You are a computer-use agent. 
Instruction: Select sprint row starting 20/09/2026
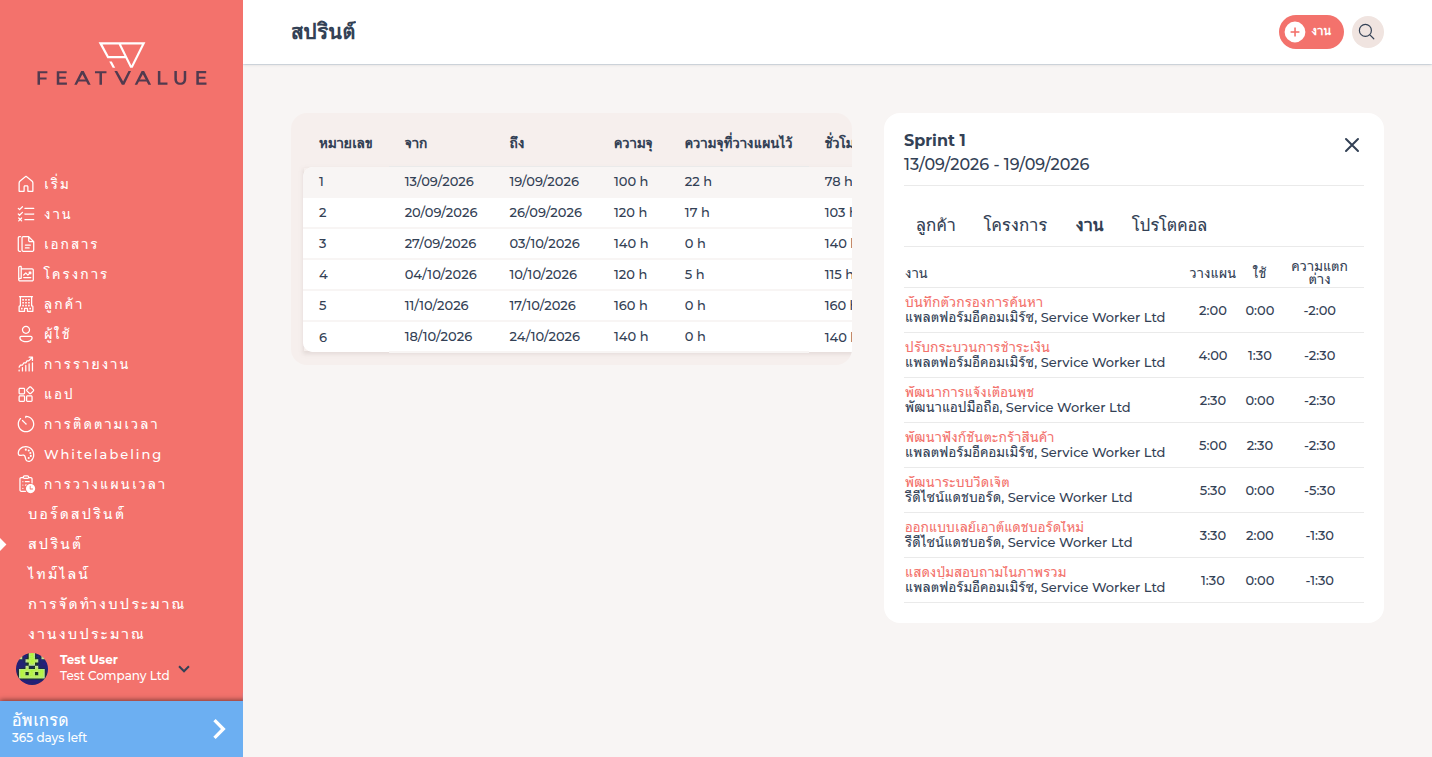577,213
